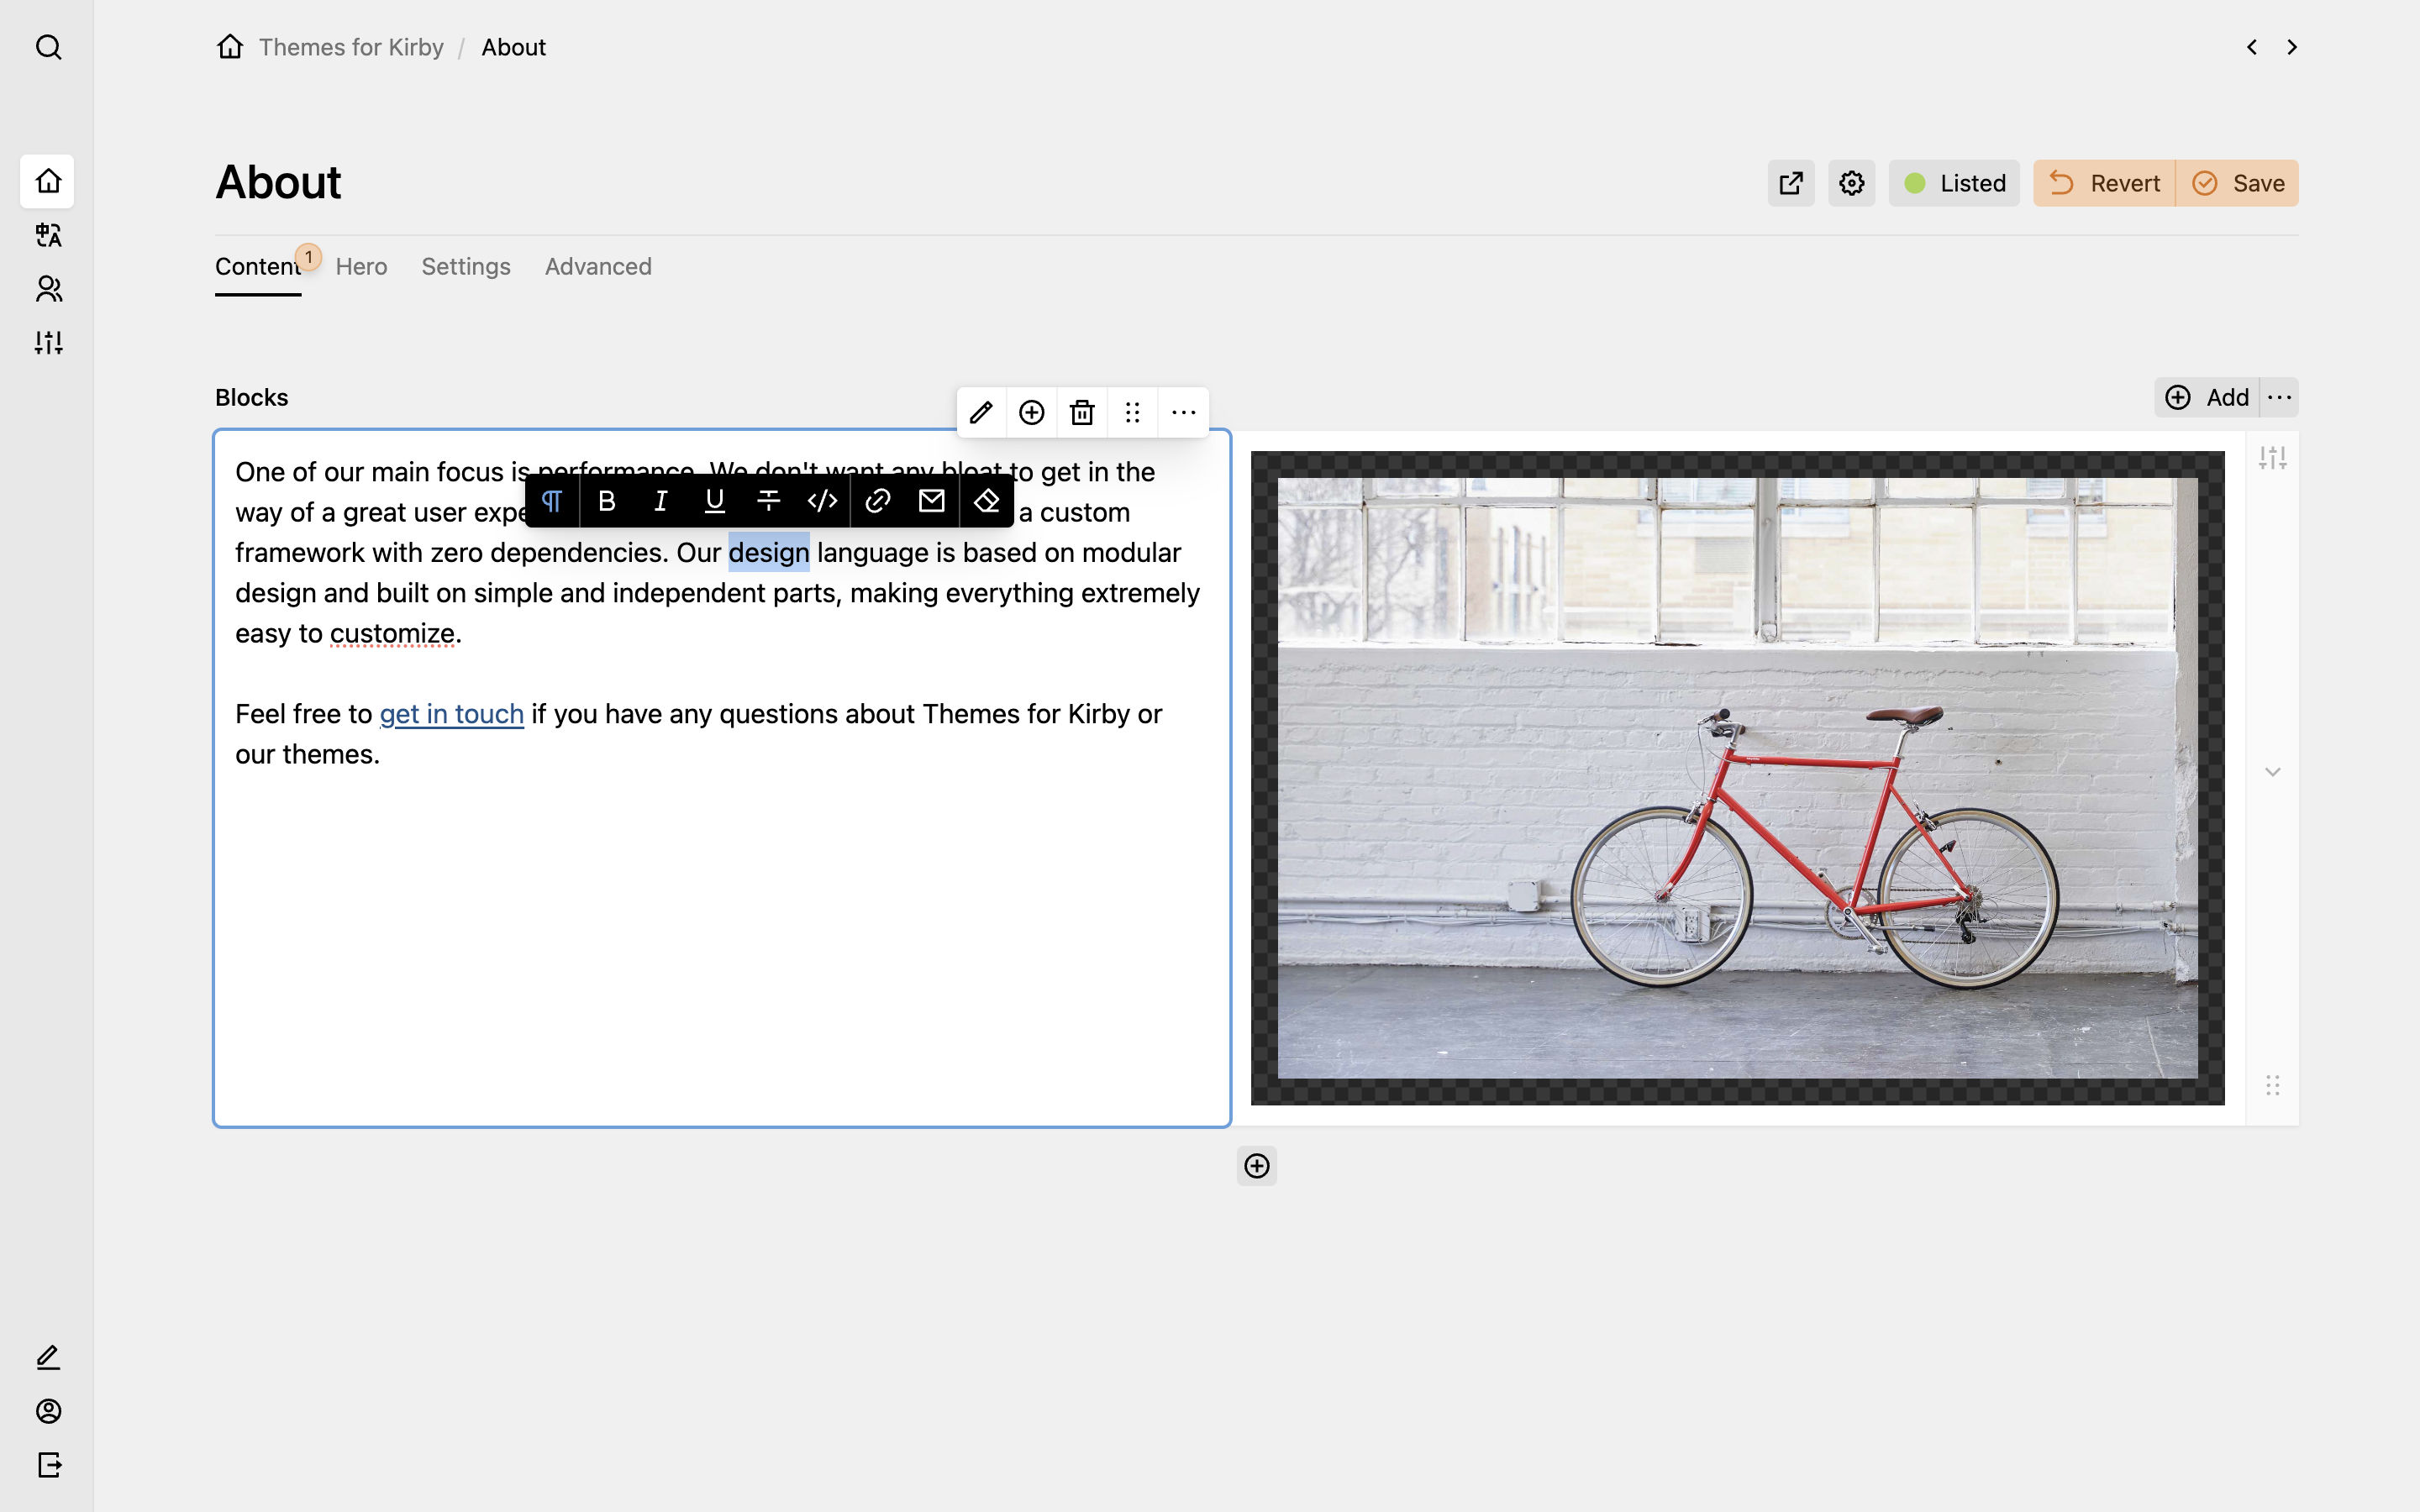
Task: Open the Advanced tab
Action: point(598,266)
